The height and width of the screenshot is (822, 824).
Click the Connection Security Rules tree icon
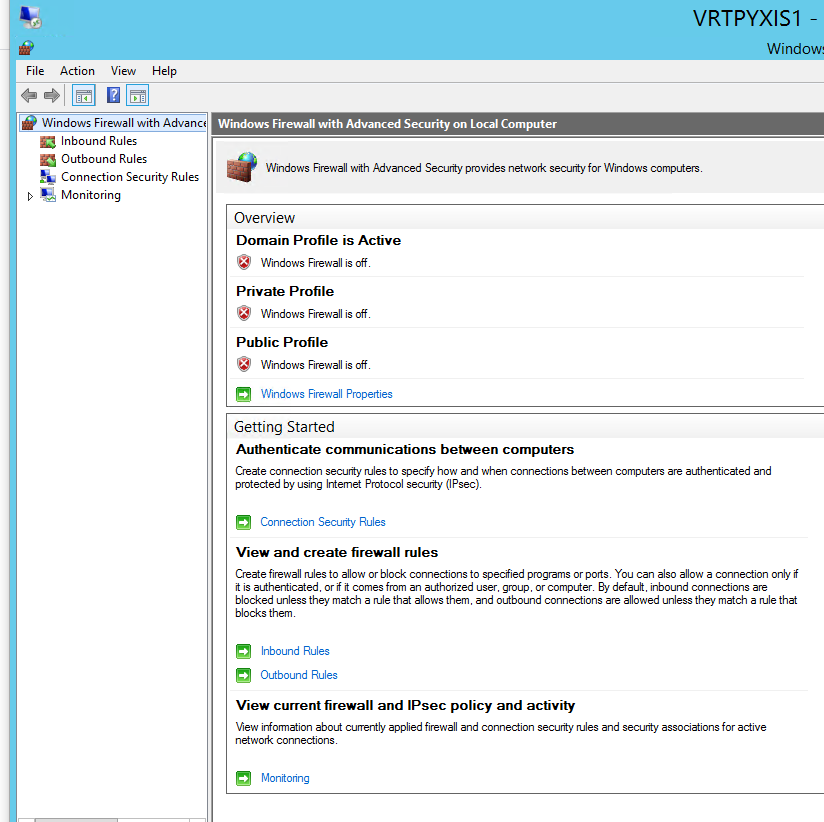click(48, 177)
